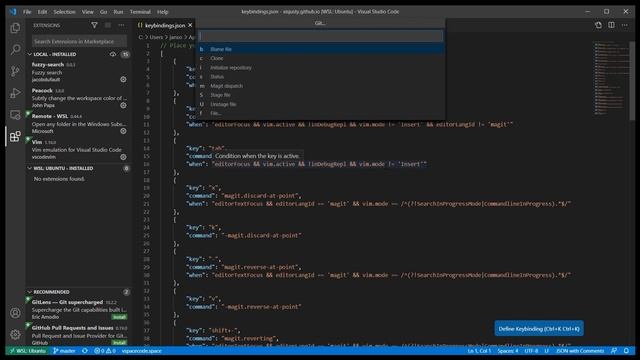This screenshot has width=640, height=360.
Task: Change language mode JSON with Comments
Action: pos(580,351)
